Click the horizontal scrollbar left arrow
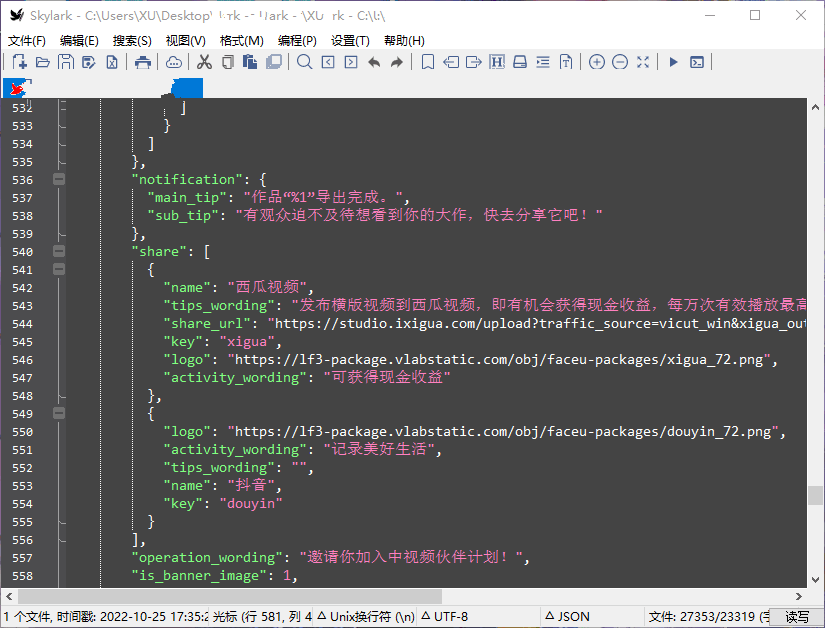825x628 pixels. tap(9, 596)
